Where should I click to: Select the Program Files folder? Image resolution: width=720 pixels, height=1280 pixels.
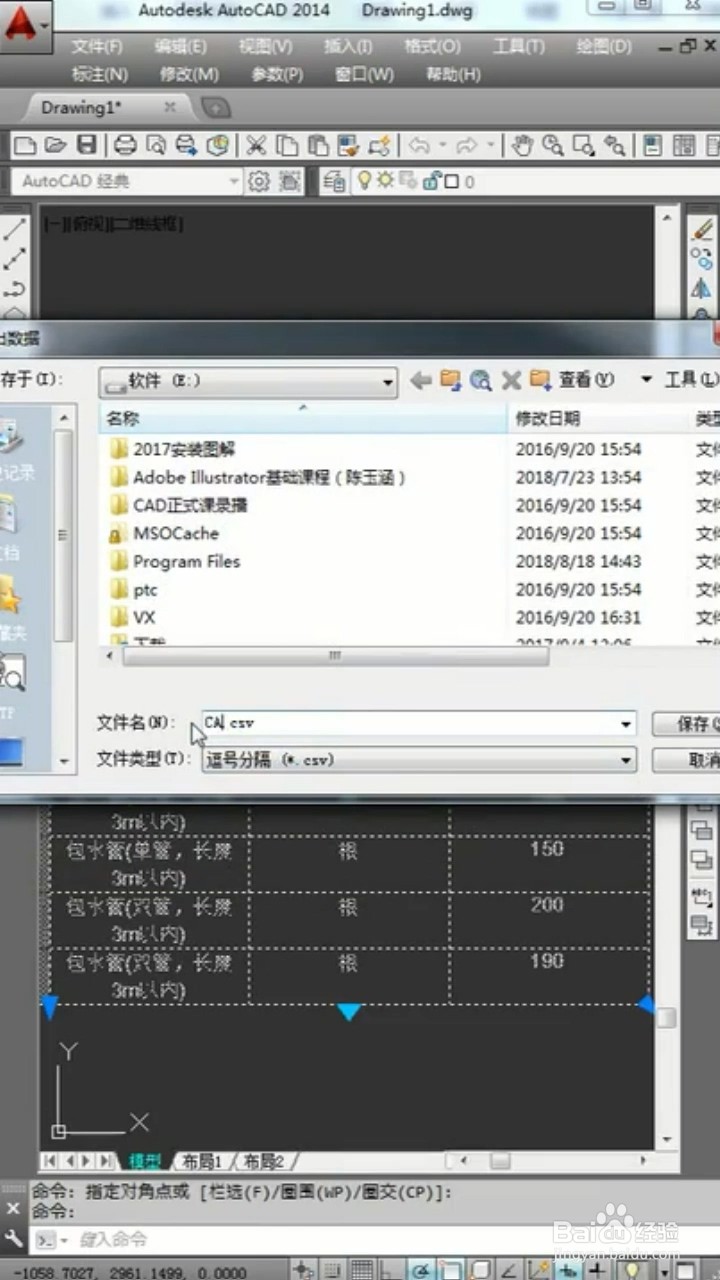point(186,561)
